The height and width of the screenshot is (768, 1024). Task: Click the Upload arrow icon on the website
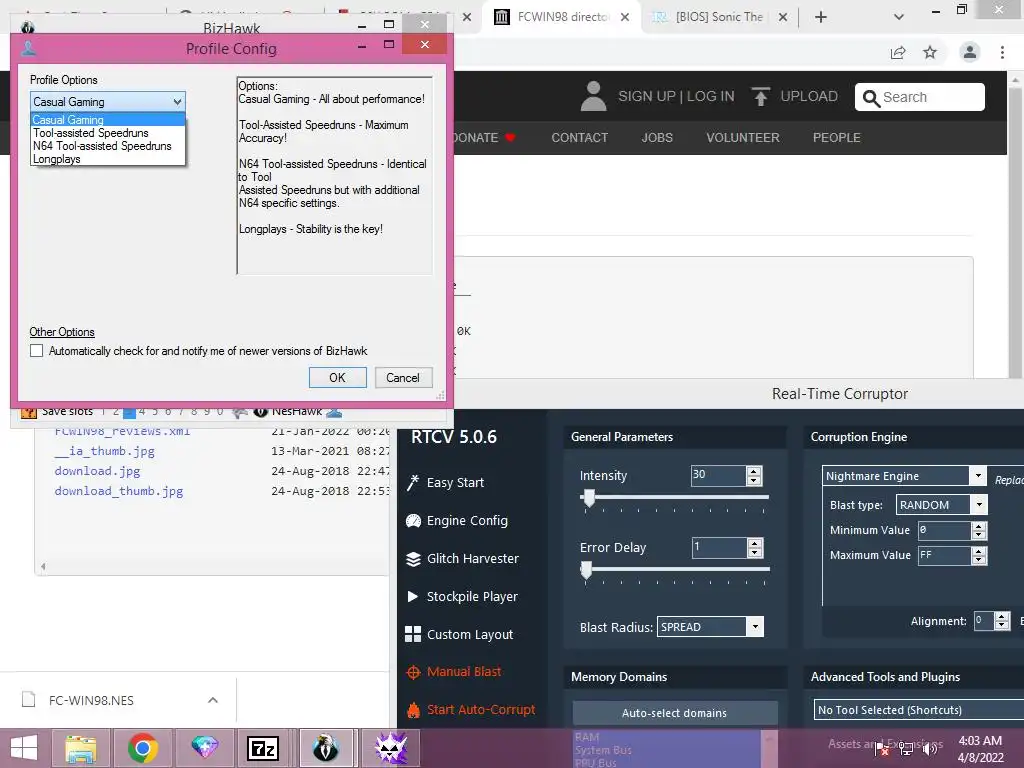coord(760,97)
